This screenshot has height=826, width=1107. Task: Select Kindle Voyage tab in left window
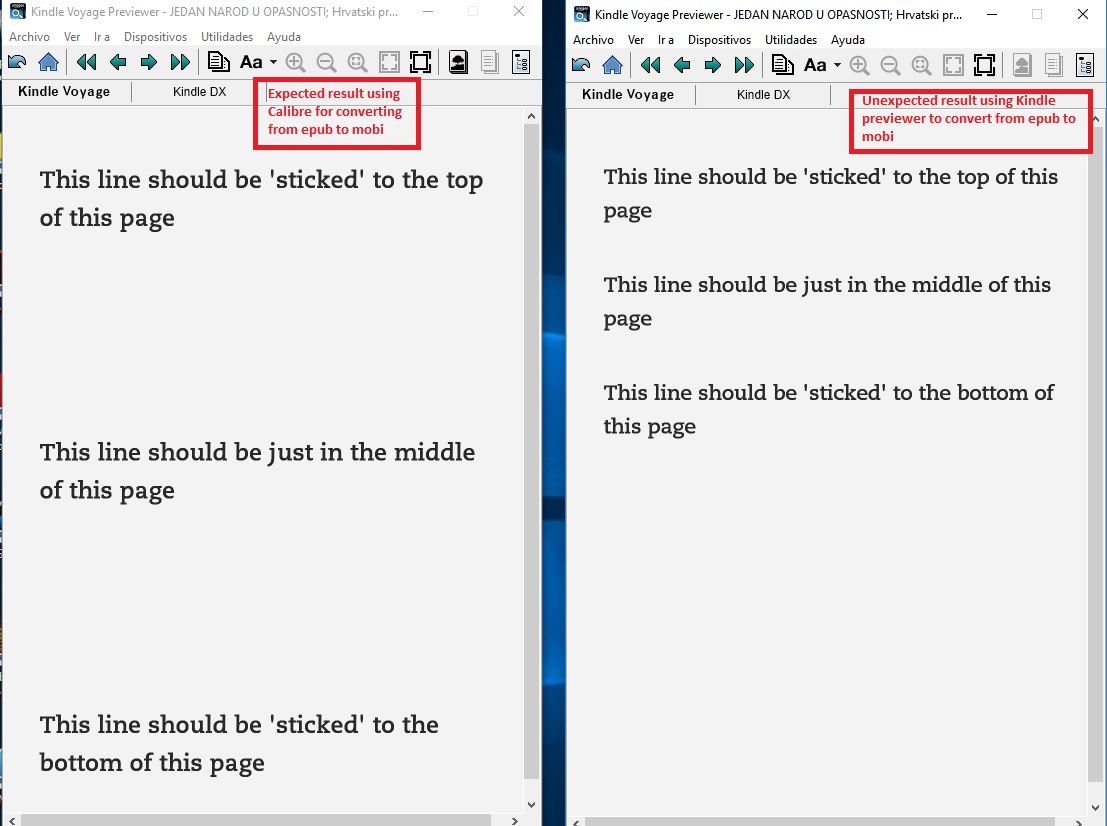tap(64, 92)
